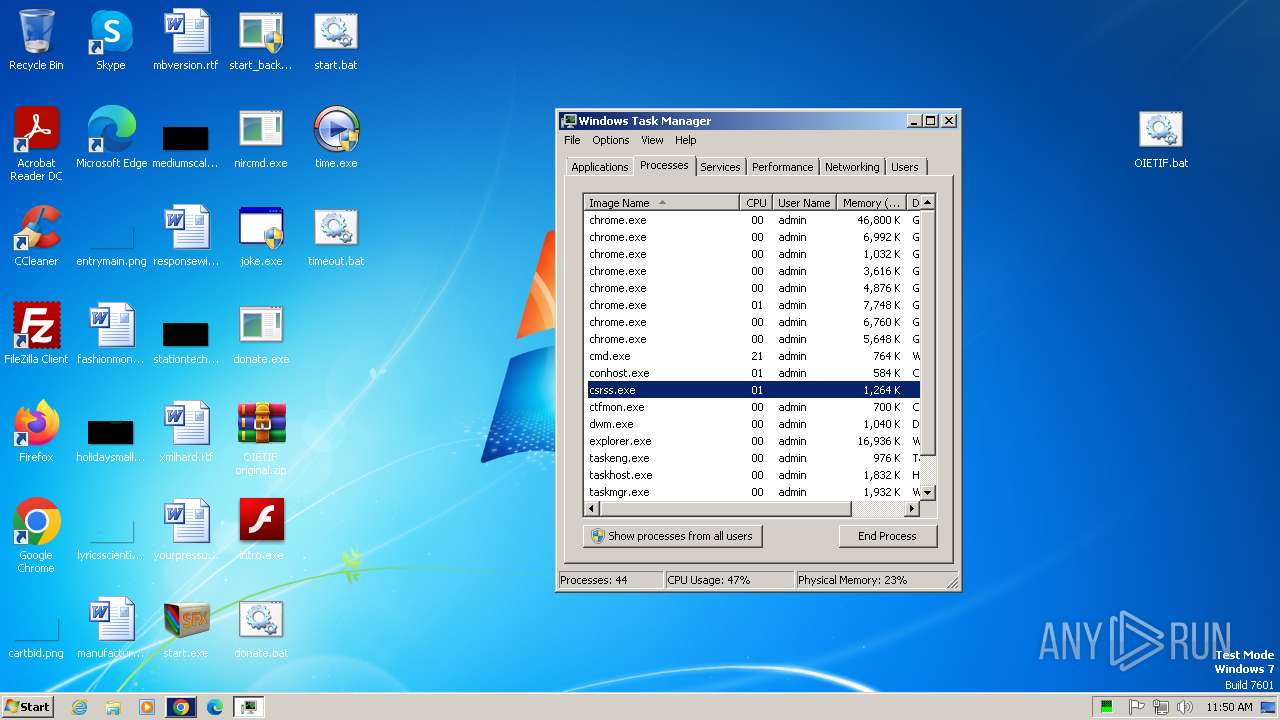Select the donate.bat desktop icon
The height and width of the screenshot is (720, 1280).
[261, 628]
